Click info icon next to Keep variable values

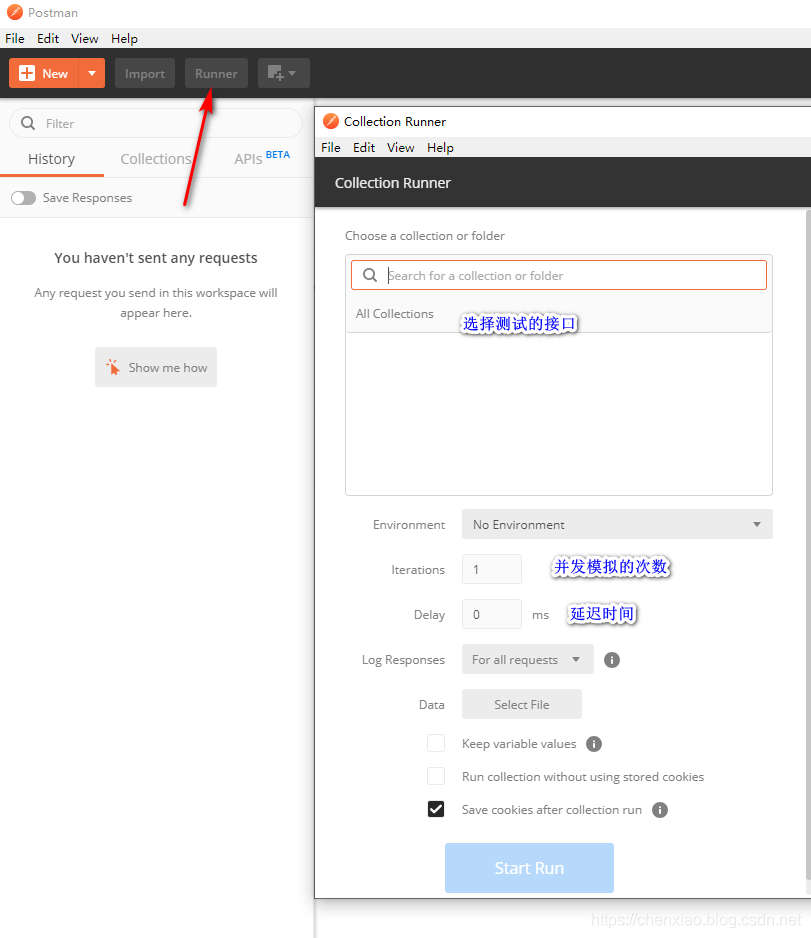[x=593, y=744]
